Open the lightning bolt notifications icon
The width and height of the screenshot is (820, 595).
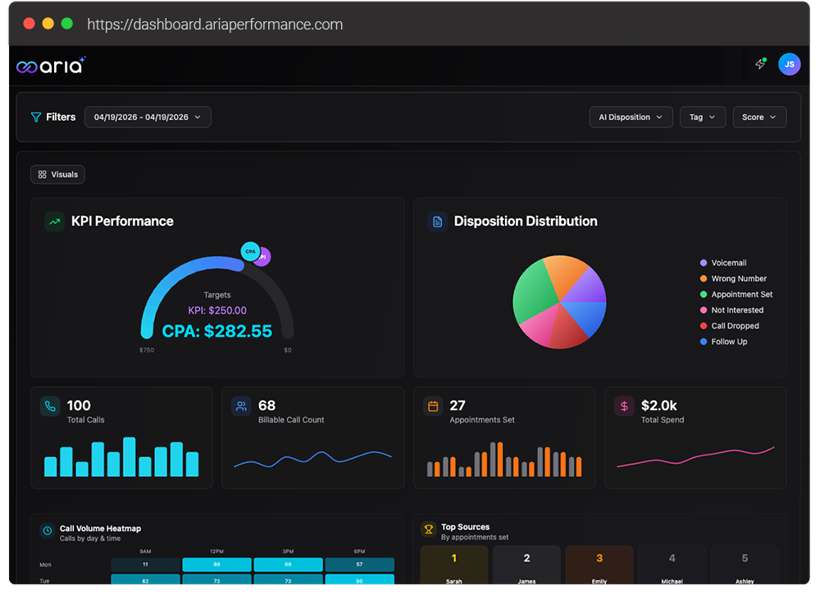(x=760, y=64)
